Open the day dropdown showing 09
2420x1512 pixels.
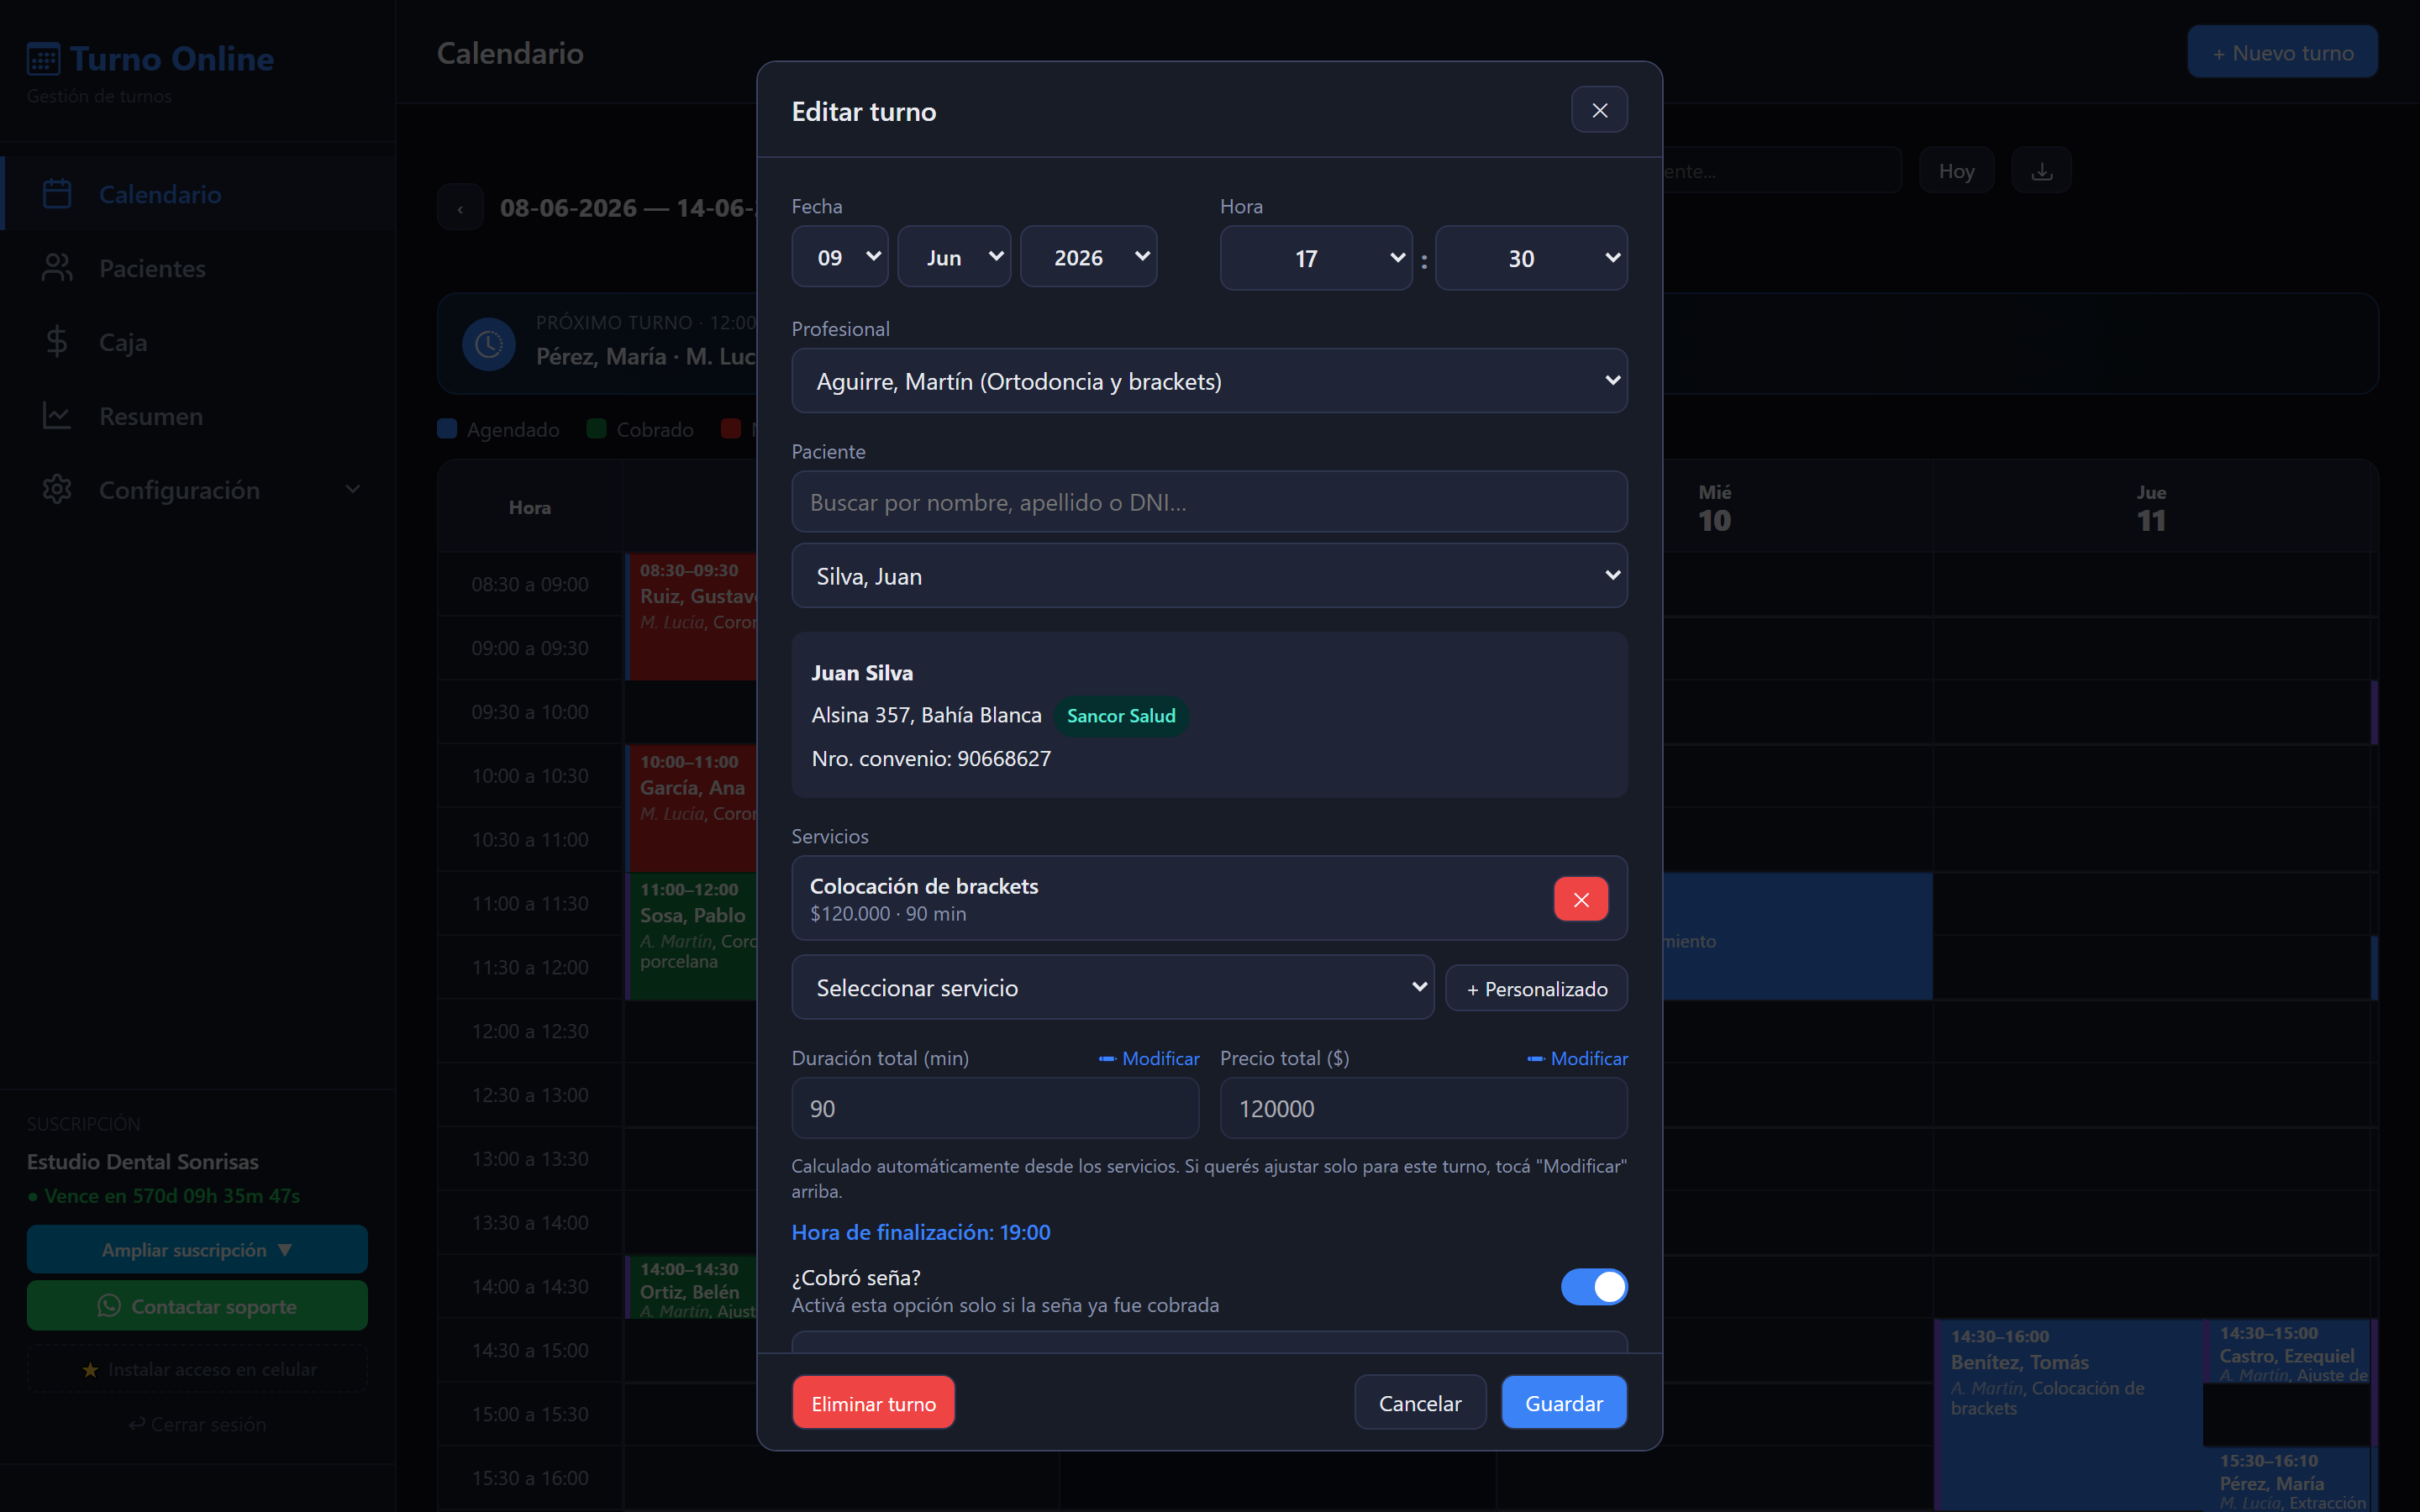tap(840, 257)
